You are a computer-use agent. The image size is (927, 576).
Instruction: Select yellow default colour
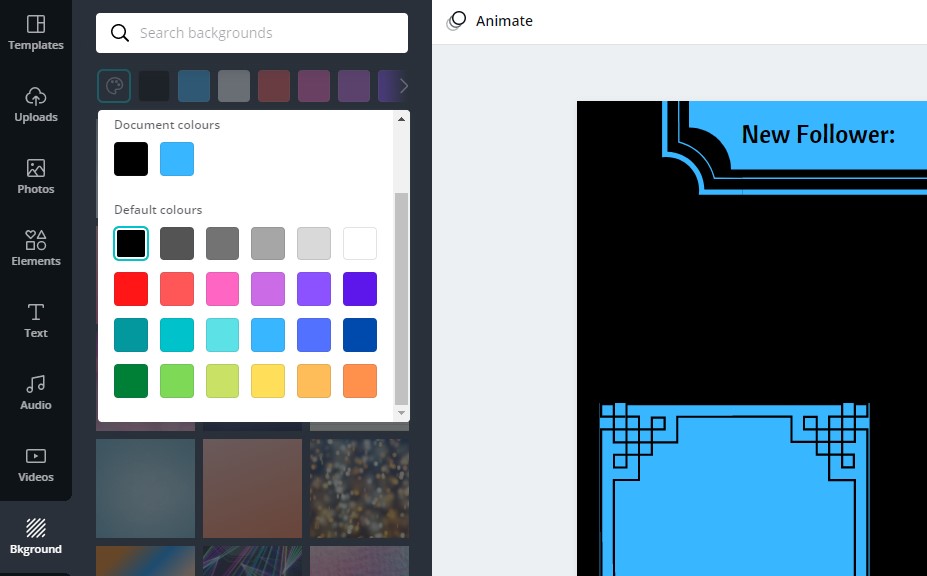pos(268,380)
